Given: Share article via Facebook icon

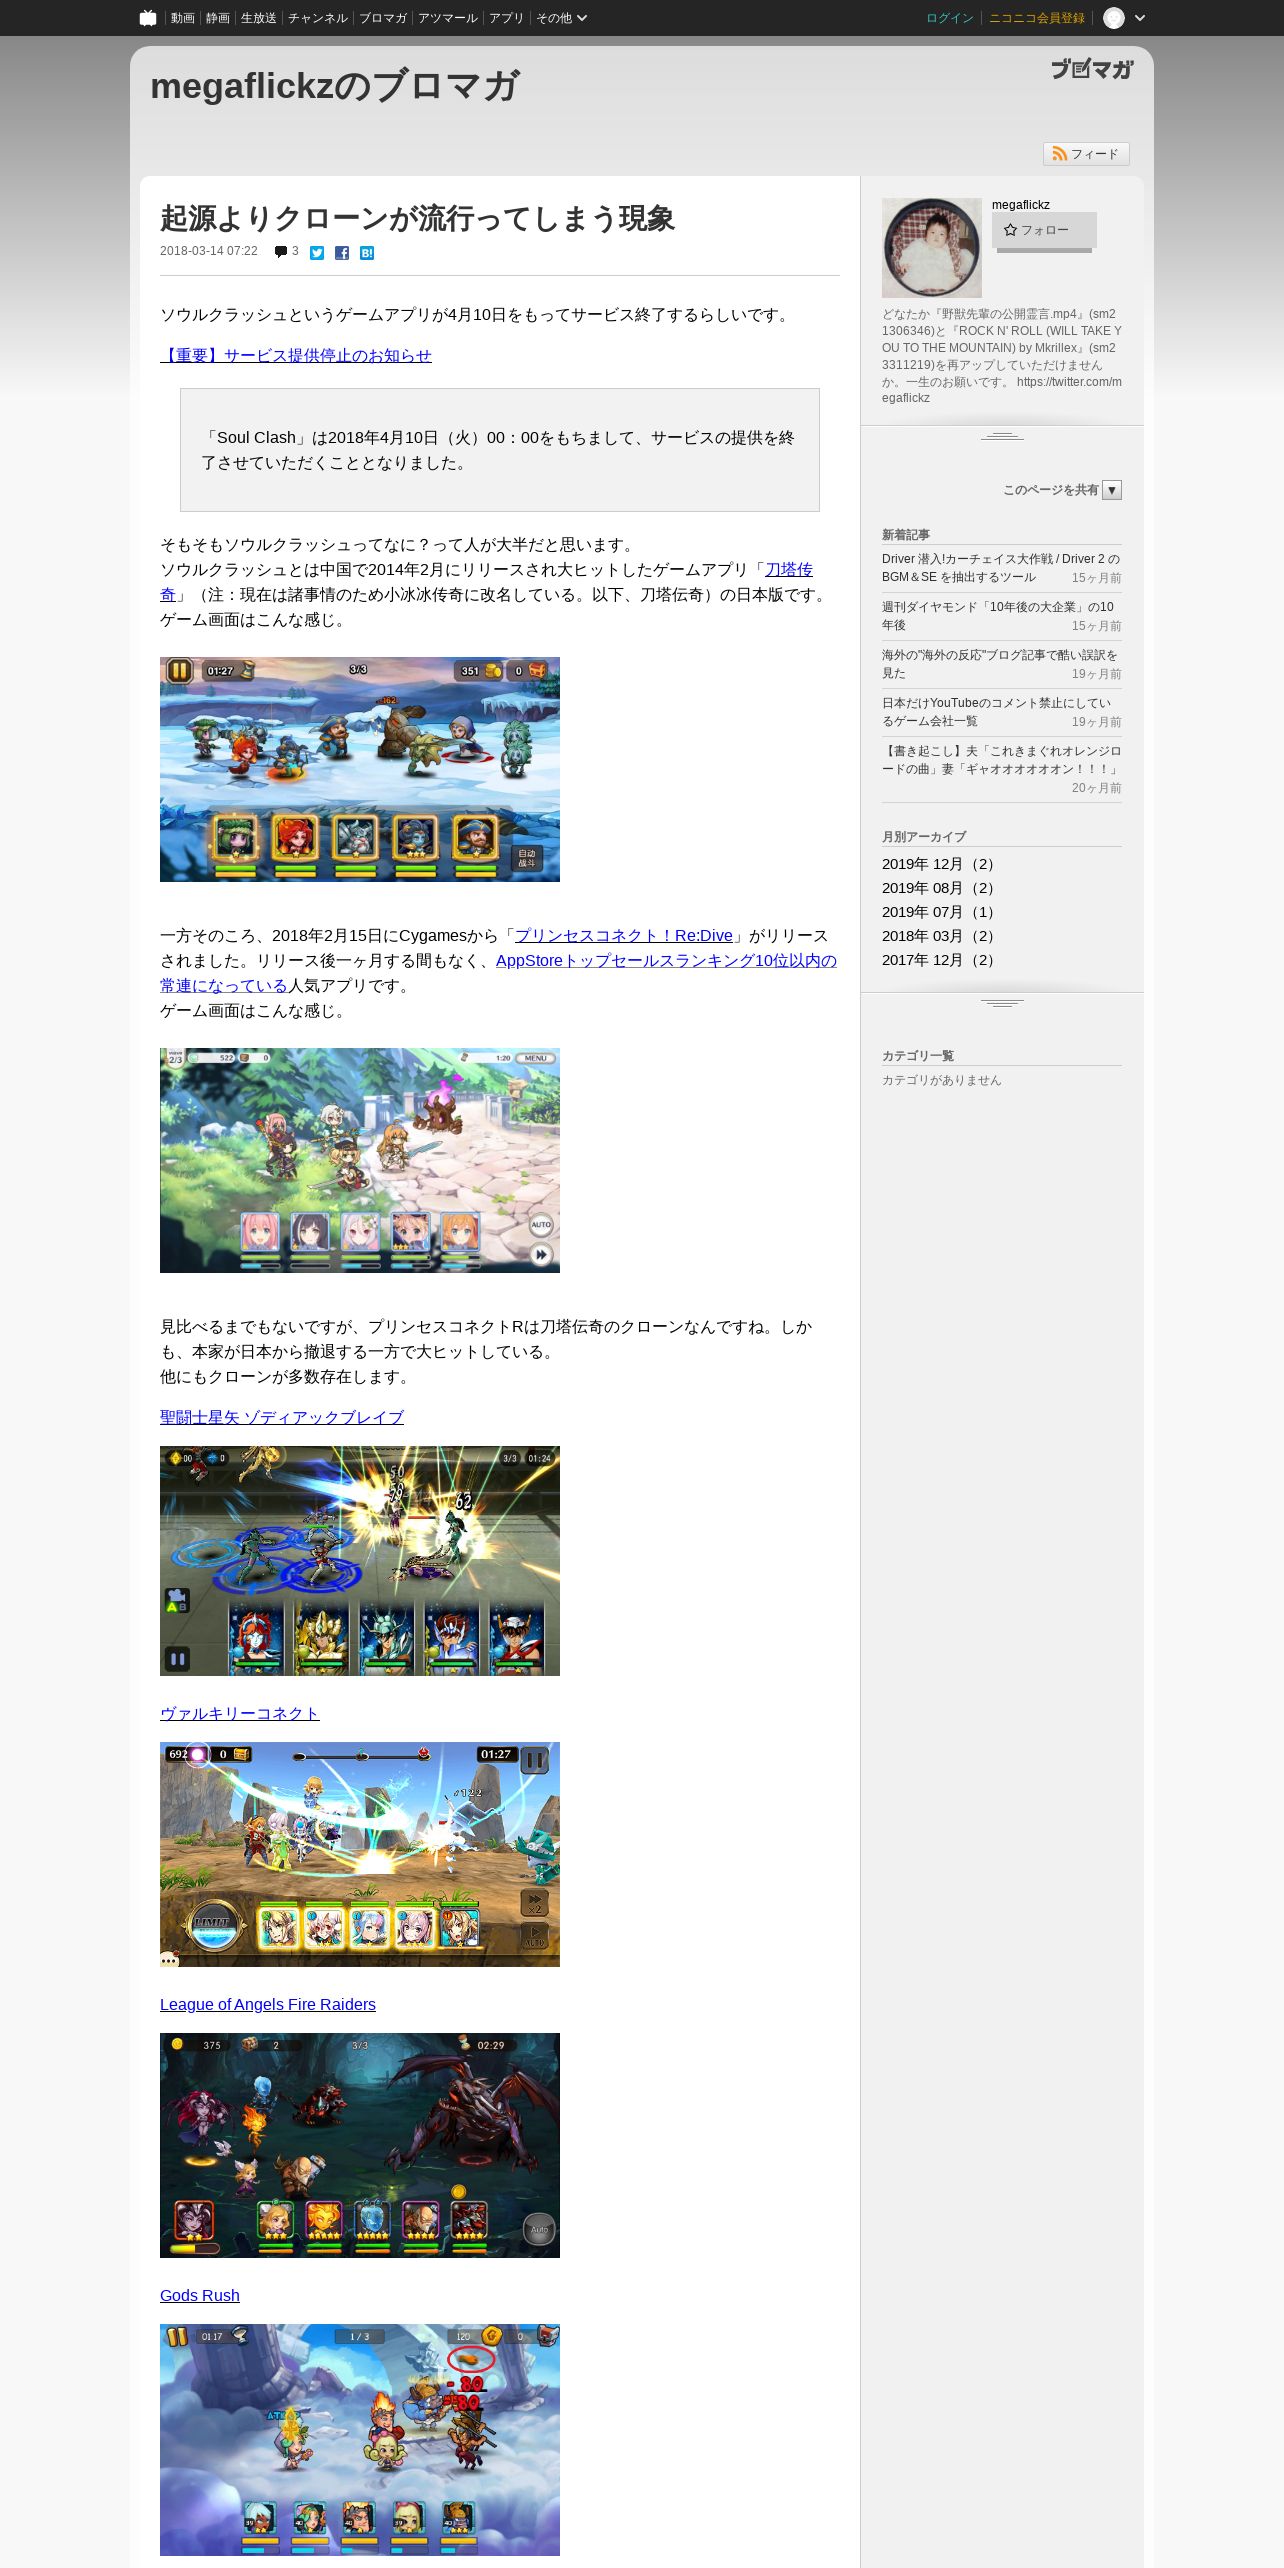Looking at the screenshot, I should pos(342,253).
